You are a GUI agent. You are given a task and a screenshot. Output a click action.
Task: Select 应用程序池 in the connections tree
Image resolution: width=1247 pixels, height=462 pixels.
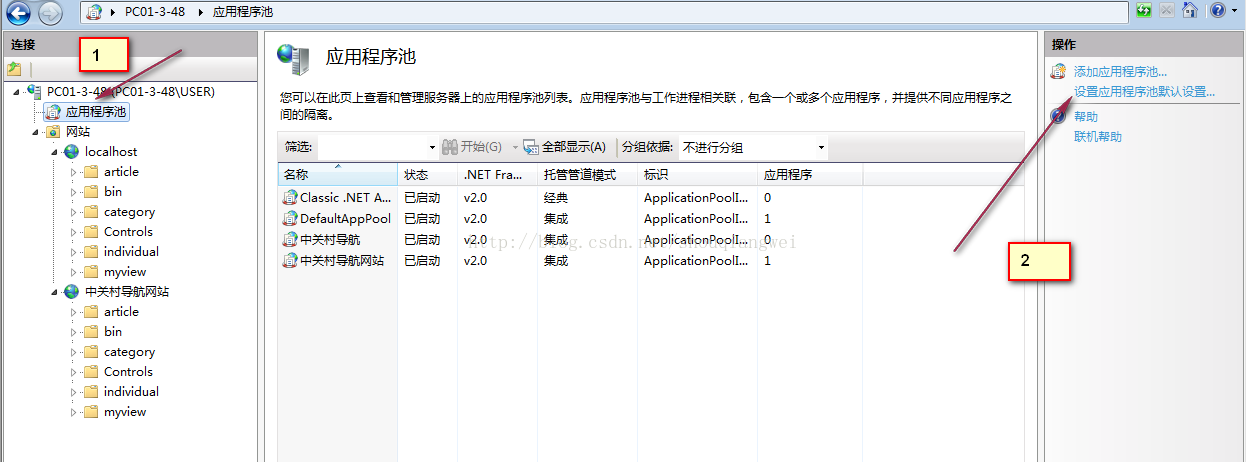point(87,112)
